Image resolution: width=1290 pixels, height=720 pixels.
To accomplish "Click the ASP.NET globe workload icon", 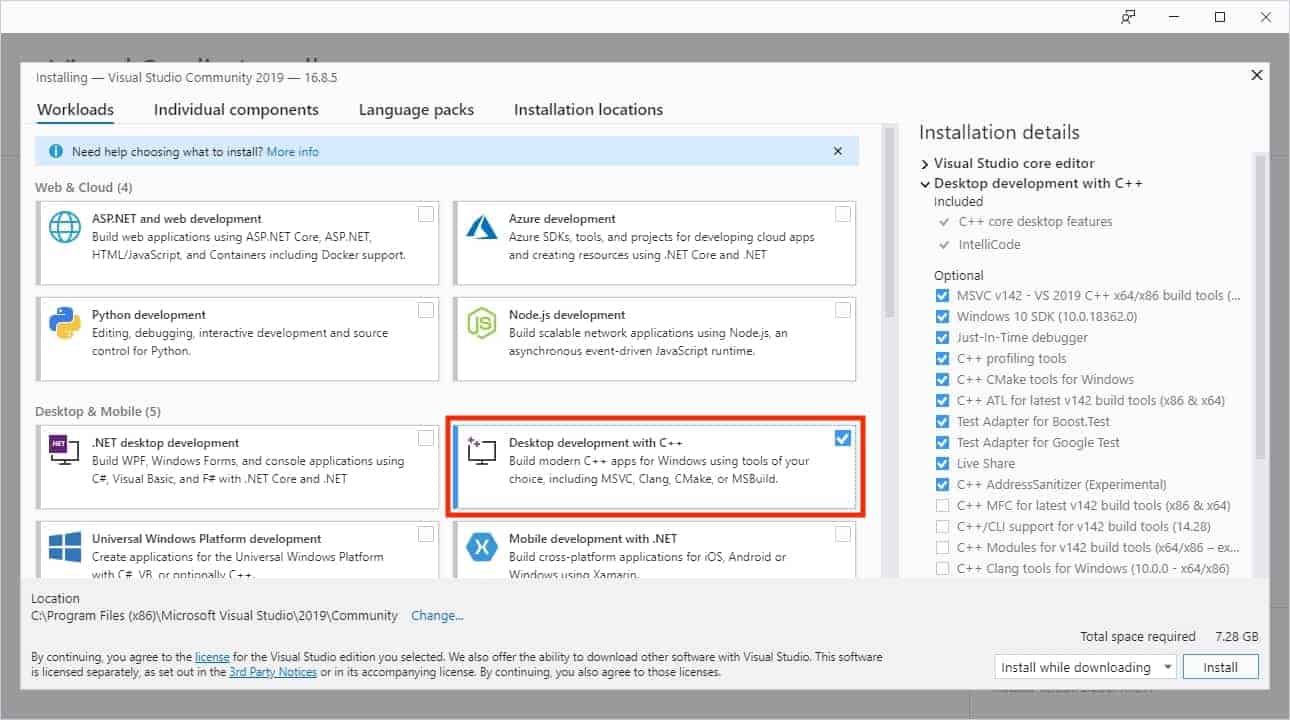I will click(x=65, y=228).
